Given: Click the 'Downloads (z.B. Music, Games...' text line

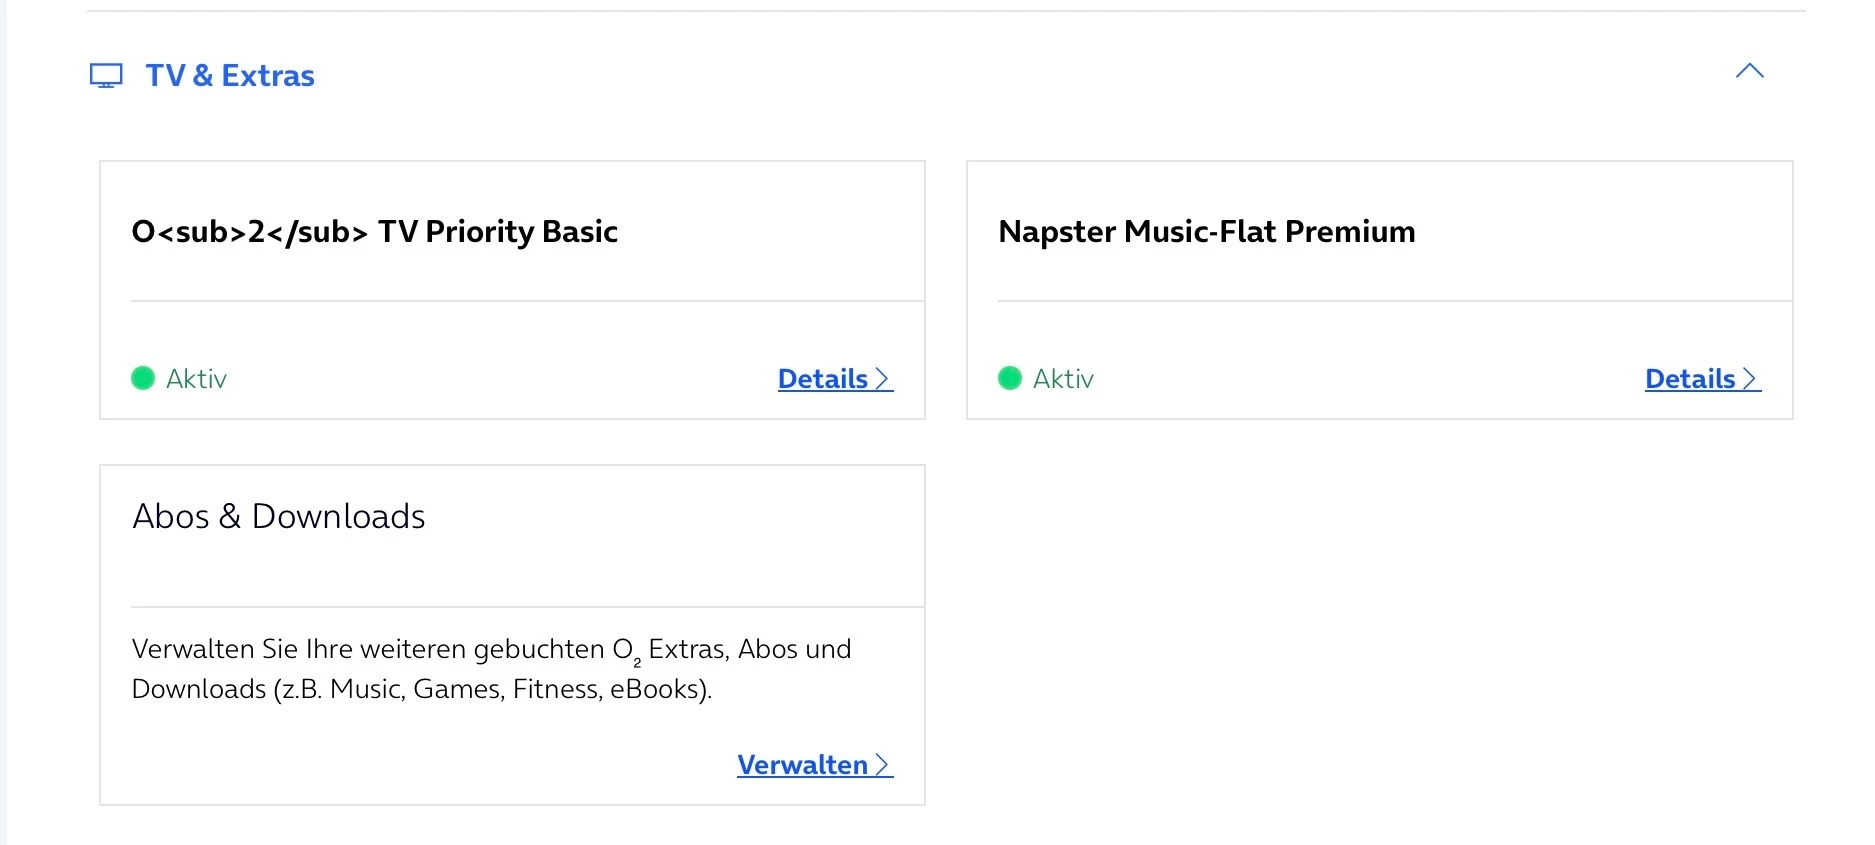Looking at the screenshot, I should pyautogui.click(x=421, y=689).
